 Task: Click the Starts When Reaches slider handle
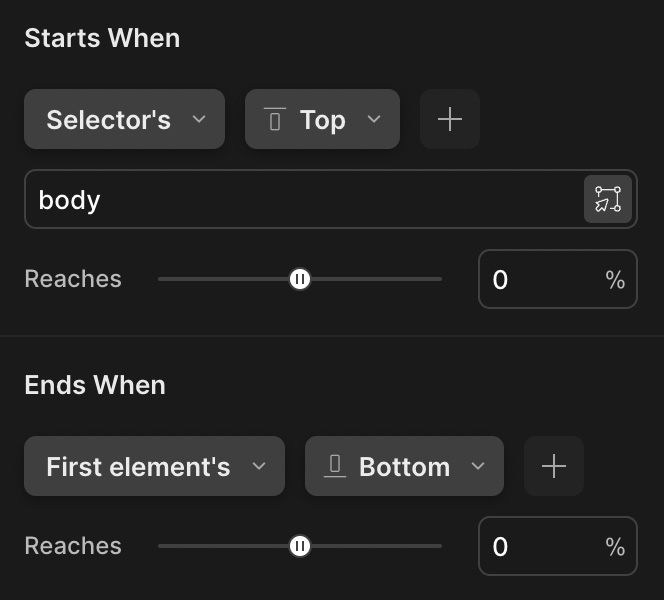300,279
